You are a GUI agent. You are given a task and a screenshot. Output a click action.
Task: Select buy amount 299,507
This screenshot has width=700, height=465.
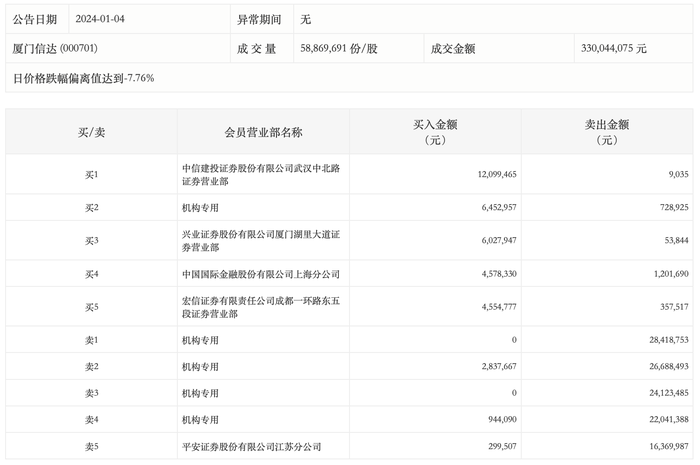pos(502,446)
